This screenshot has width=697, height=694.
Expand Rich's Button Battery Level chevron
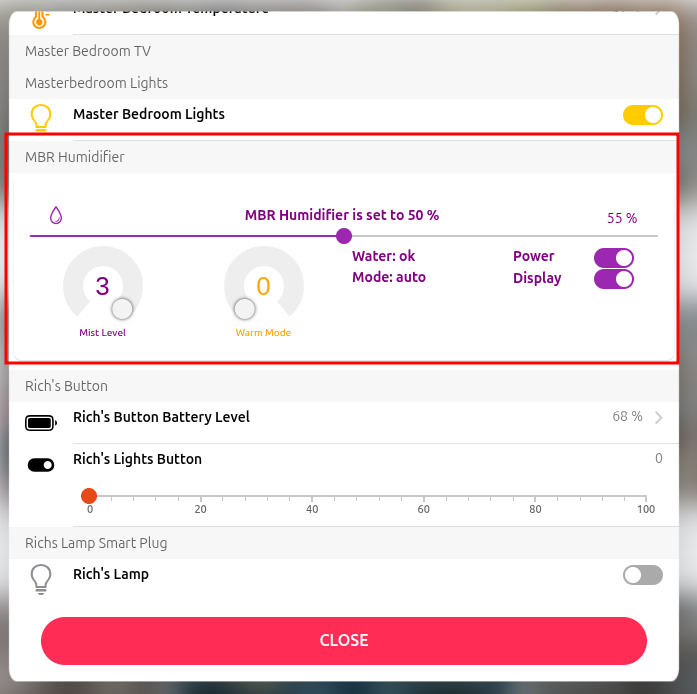tap(659, 418)
